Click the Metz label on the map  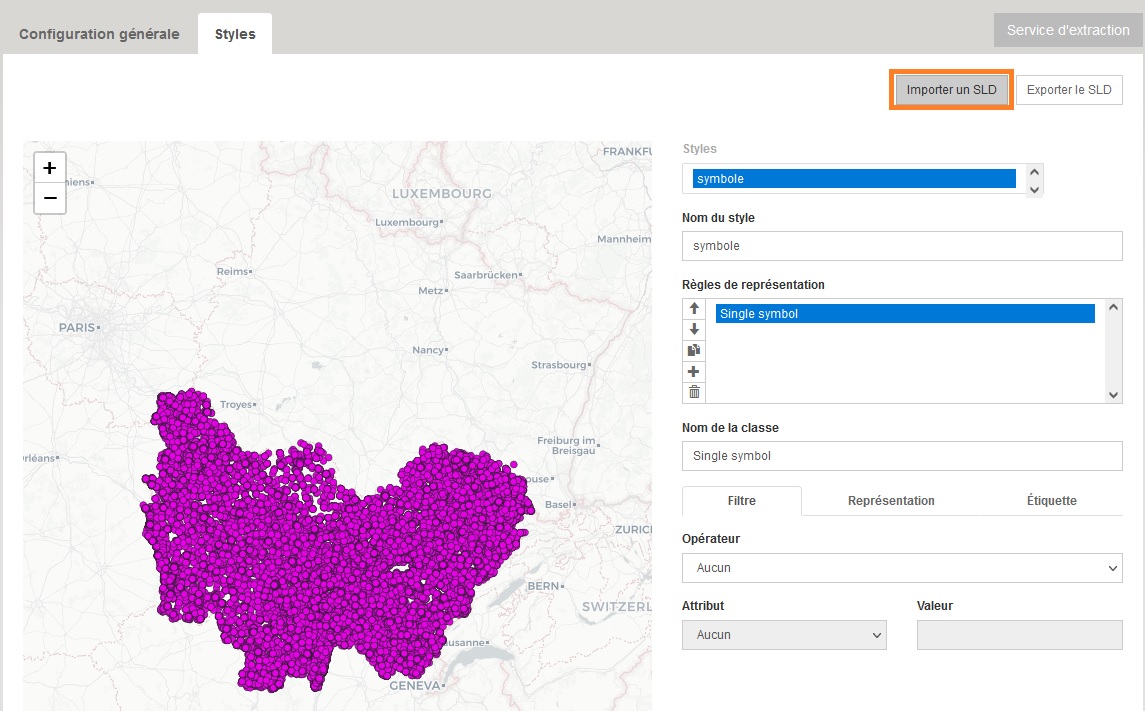click(x=431, y=291)
